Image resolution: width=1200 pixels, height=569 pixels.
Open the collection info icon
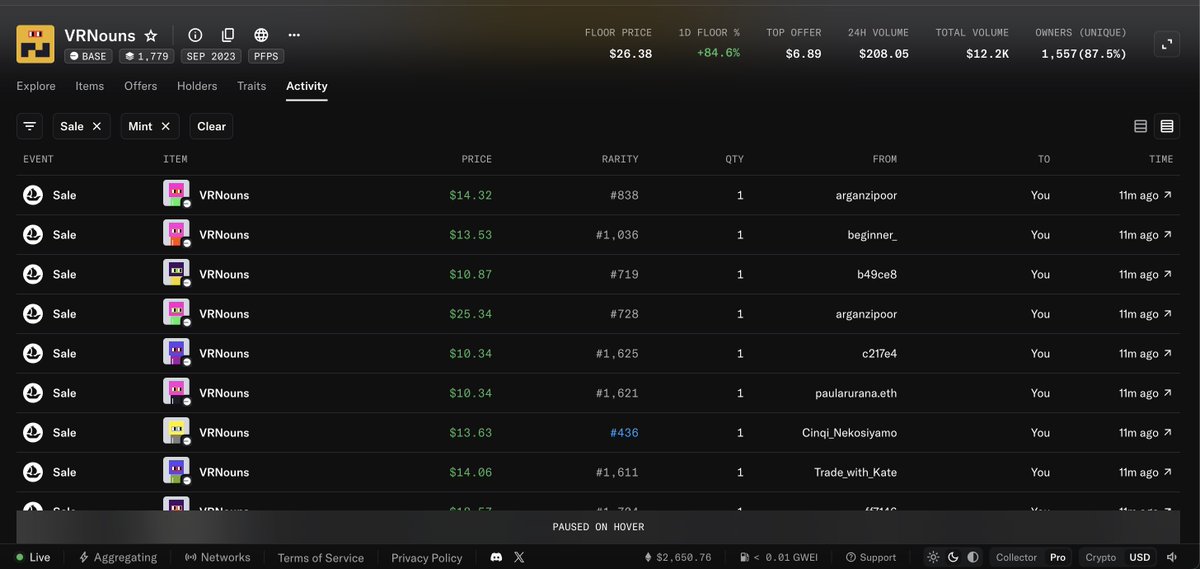pos(195,35)
